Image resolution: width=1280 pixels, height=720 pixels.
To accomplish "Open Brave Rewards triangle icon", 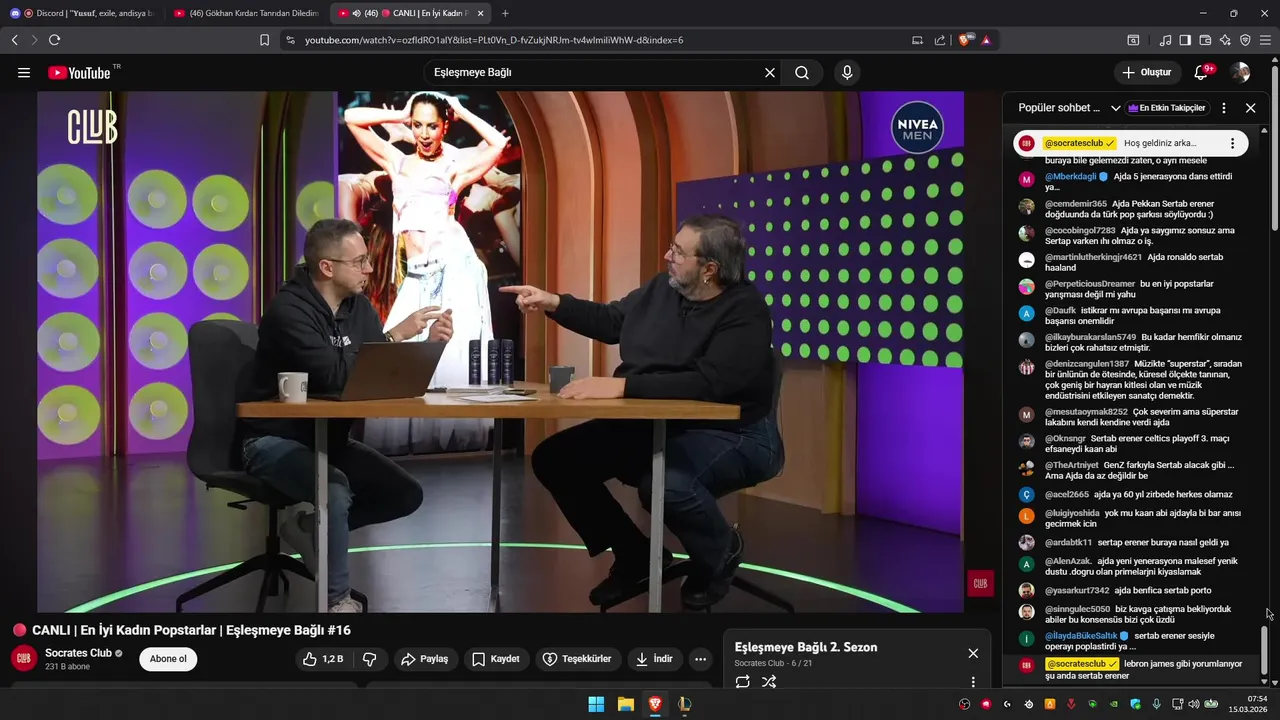I will click(986, 40).
